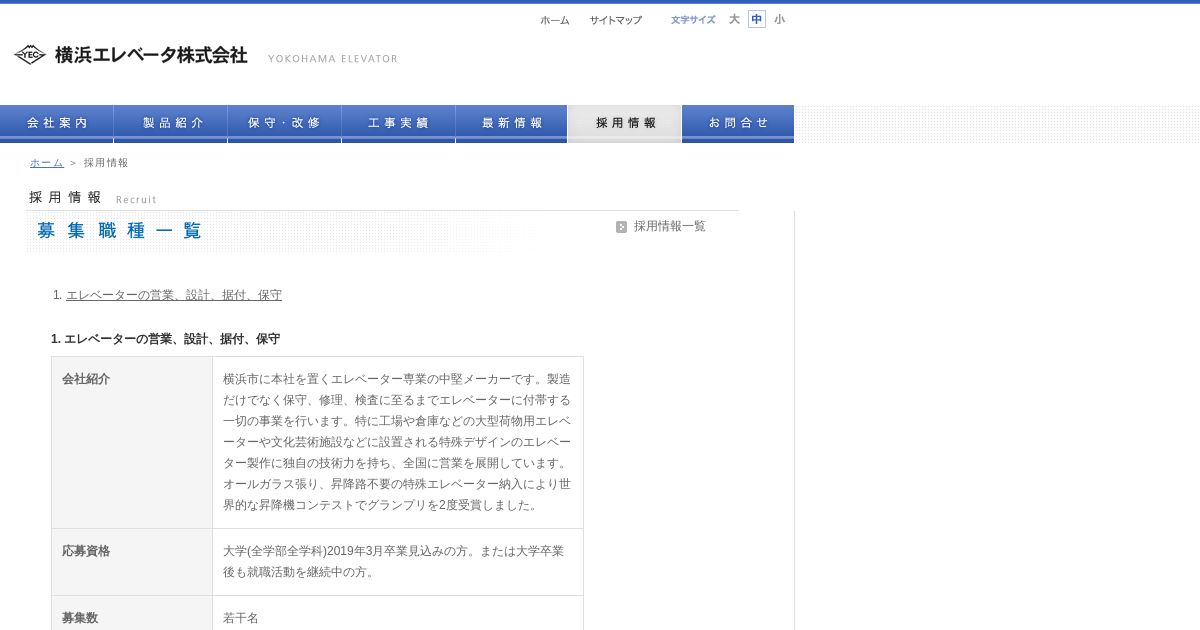Click the 若干名 table value
Viewport: 1200px width, 630px height.
click(x=241, y=618)
